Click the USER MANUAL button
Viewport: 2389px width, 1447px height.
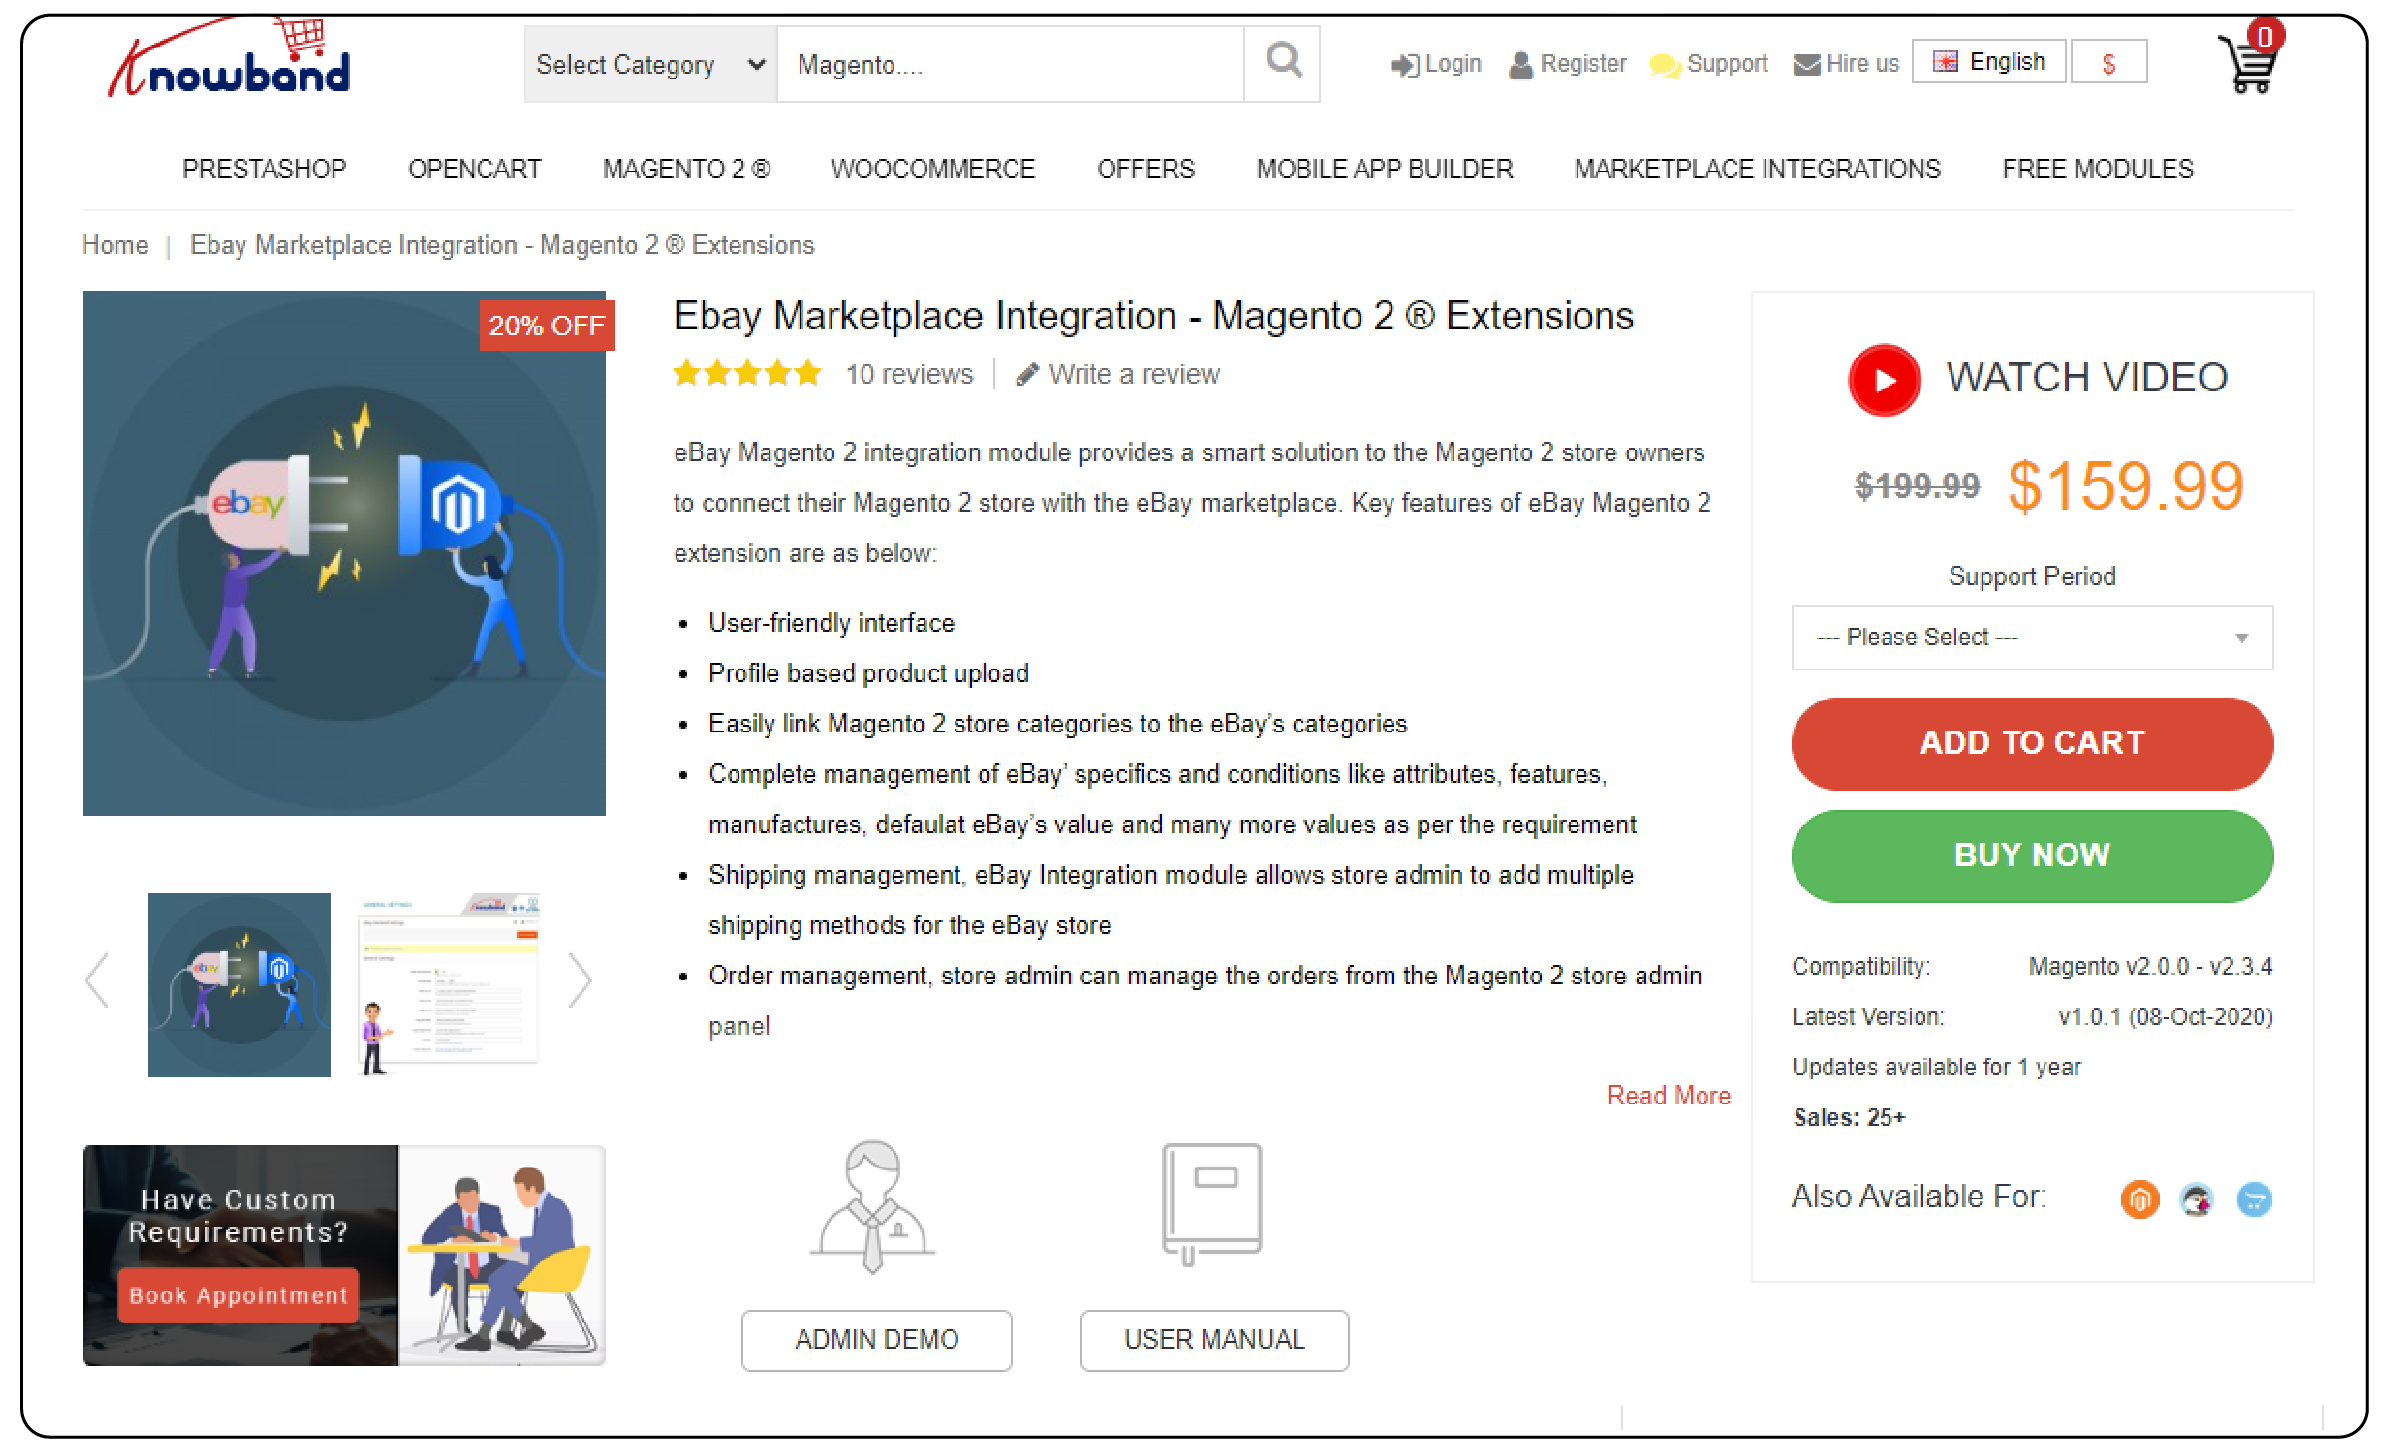click(x=1214, y=1340)
